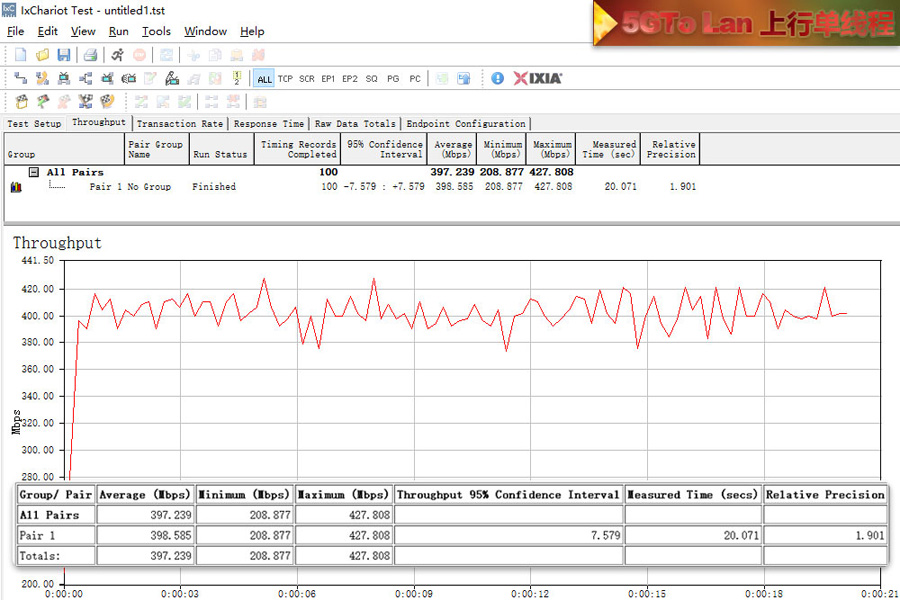Click the blue info icon near IXIA
This screenshot has width=900, height=600.
(x=497, y=78)
